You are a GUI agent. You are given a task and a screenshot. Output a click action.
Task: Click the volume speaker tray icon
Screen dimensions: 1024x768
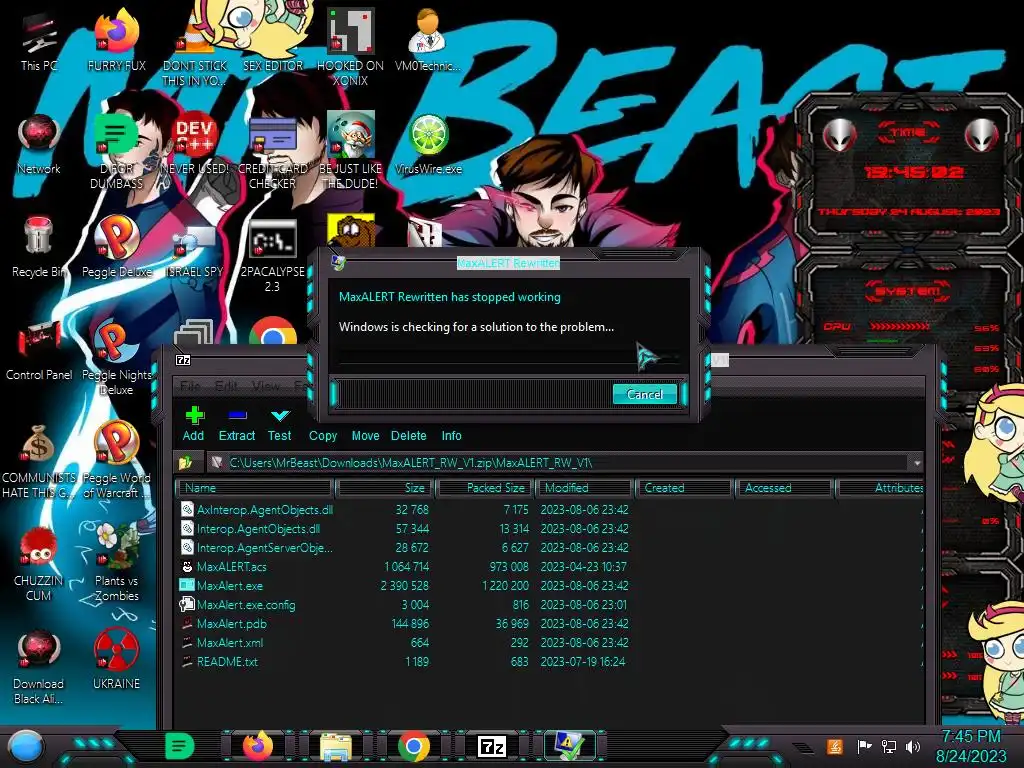coord(913,746)
